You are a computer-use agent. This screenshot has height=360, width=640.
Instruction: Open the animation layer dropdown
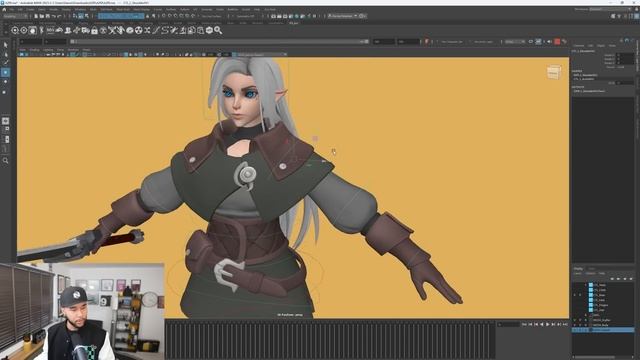point(484,42)
